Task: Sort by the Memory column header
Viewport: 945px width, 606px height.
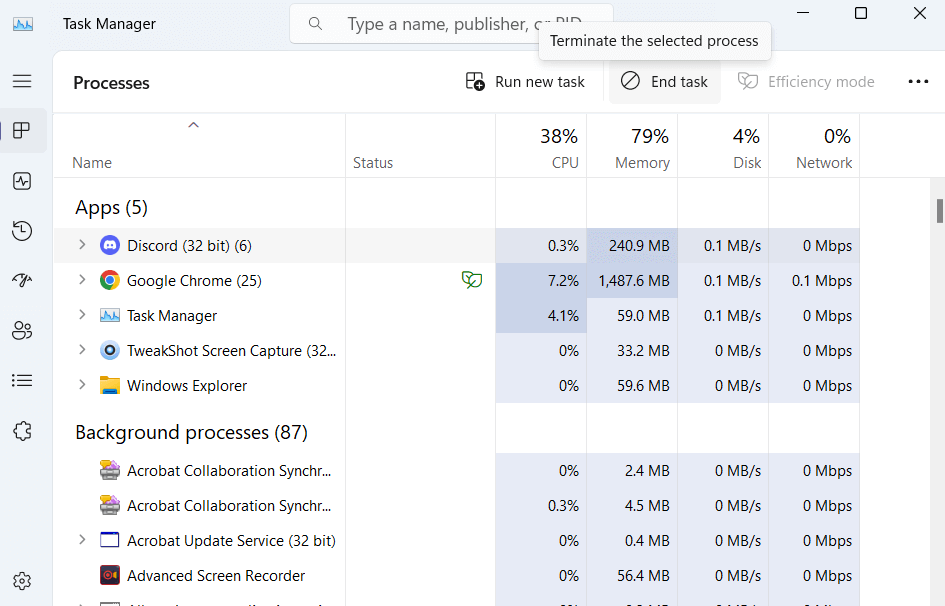Action: point(632,146)
